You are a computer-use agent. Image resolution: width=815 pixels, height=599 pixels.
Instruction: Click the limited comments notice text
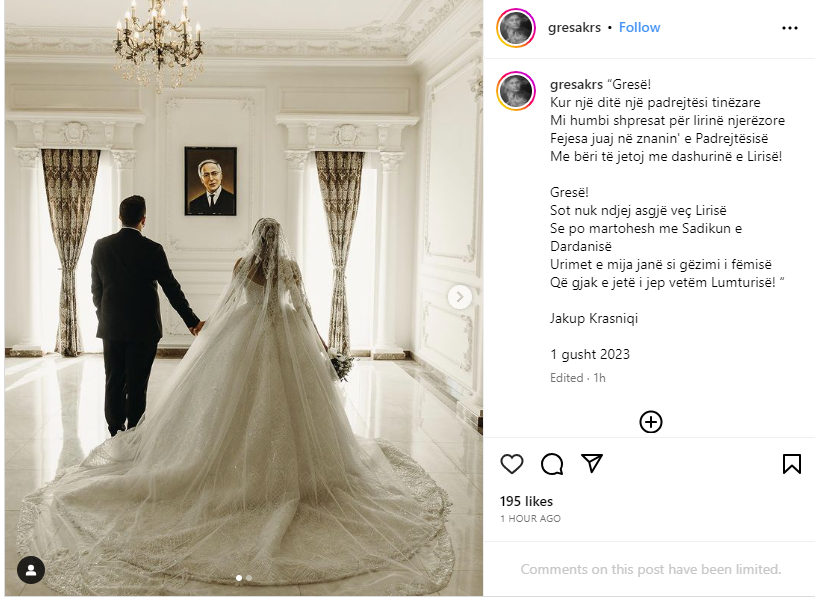[651, 569]
